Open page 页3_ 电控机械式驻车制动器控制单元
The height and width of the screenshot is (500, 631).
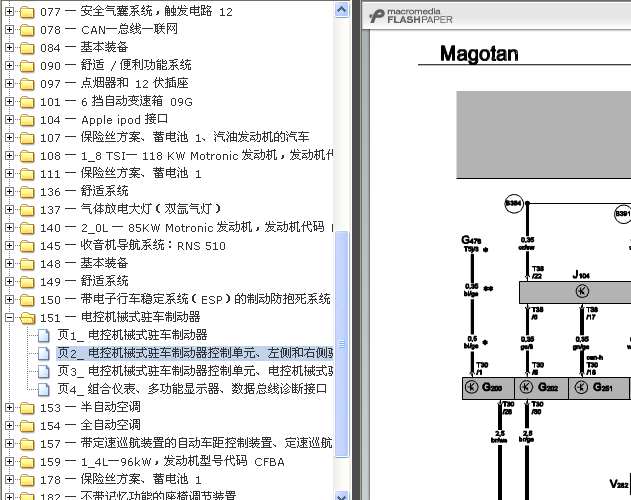(x=195, y=371)
